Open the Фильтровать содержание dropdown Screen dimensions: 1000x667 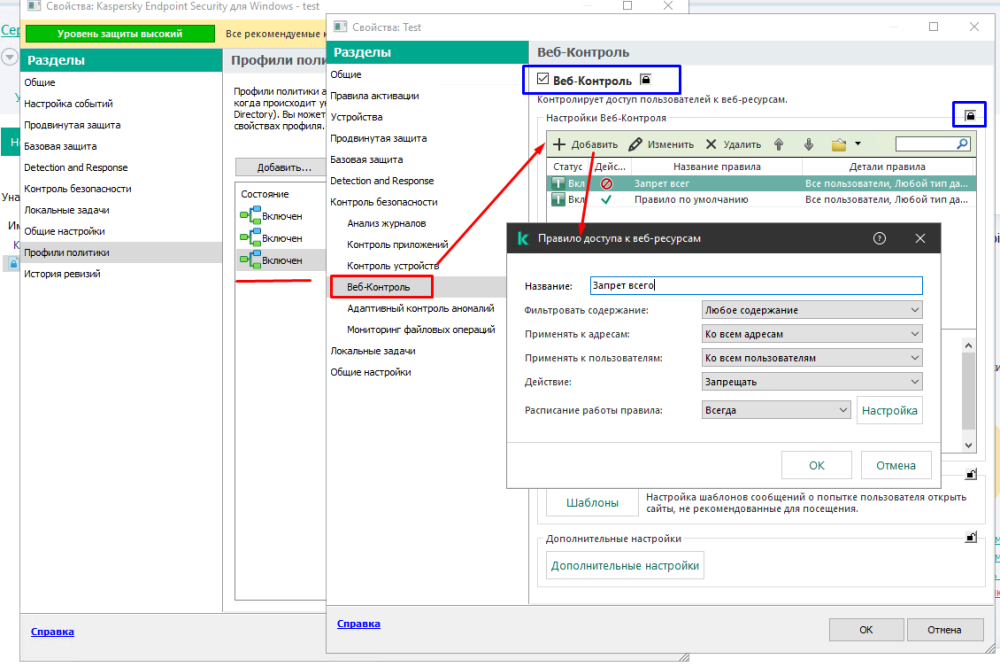811,310
